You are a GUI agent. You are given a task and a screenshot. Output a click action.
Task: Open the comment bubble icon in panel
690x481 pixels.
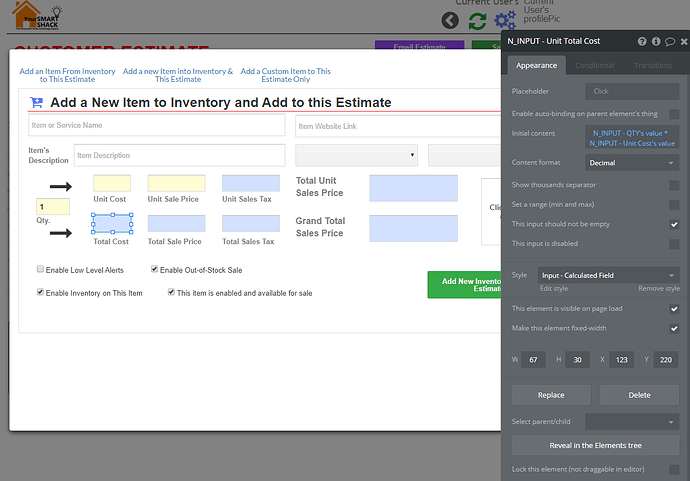point(670,41)
